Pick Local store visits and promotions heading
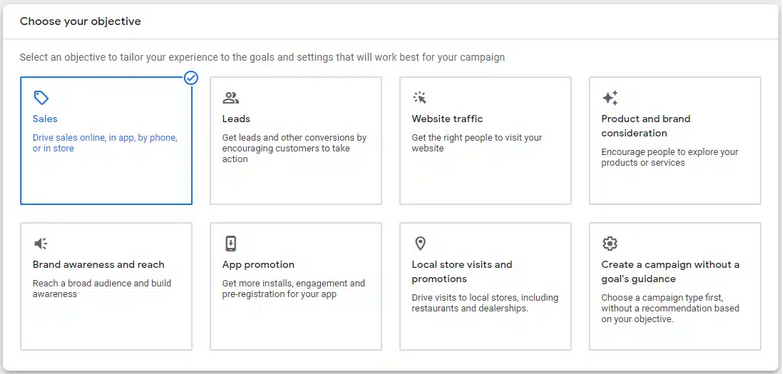This screenshot has height=374, width=783. tap(462, 272)
